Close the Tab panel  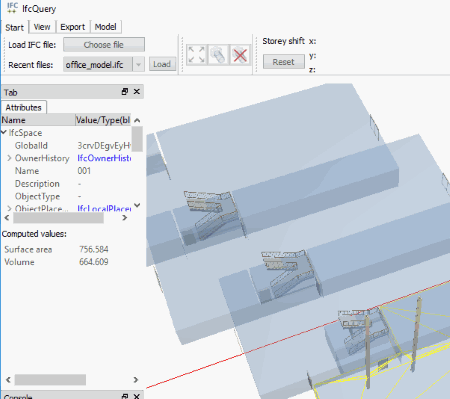pyautogui.click(x=137, y=92)
